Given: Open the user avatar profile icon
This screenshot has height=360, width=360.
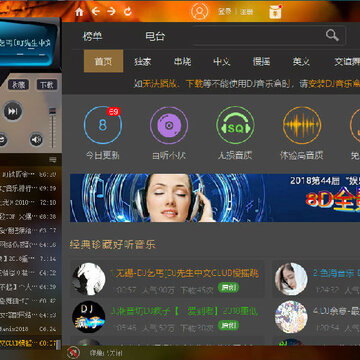Looking at the screenshot, I should pyautogui.click(x=199, y=11).
